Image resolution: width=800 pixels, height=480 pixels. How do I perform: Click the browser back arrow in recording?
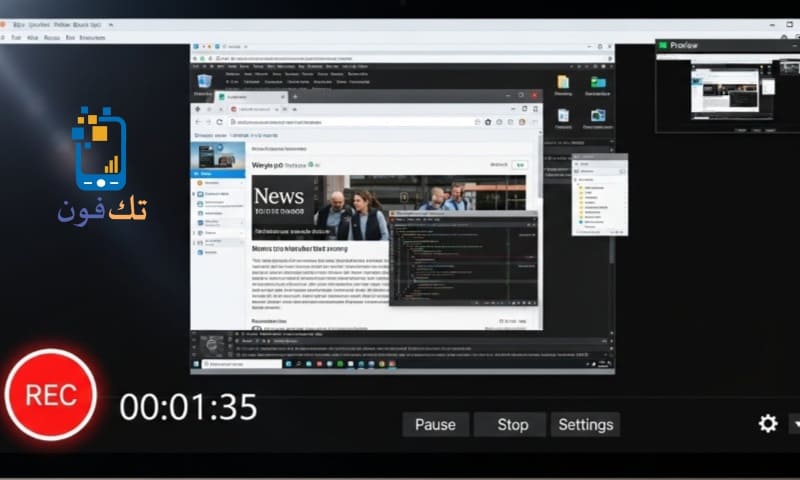click(198, 121)
